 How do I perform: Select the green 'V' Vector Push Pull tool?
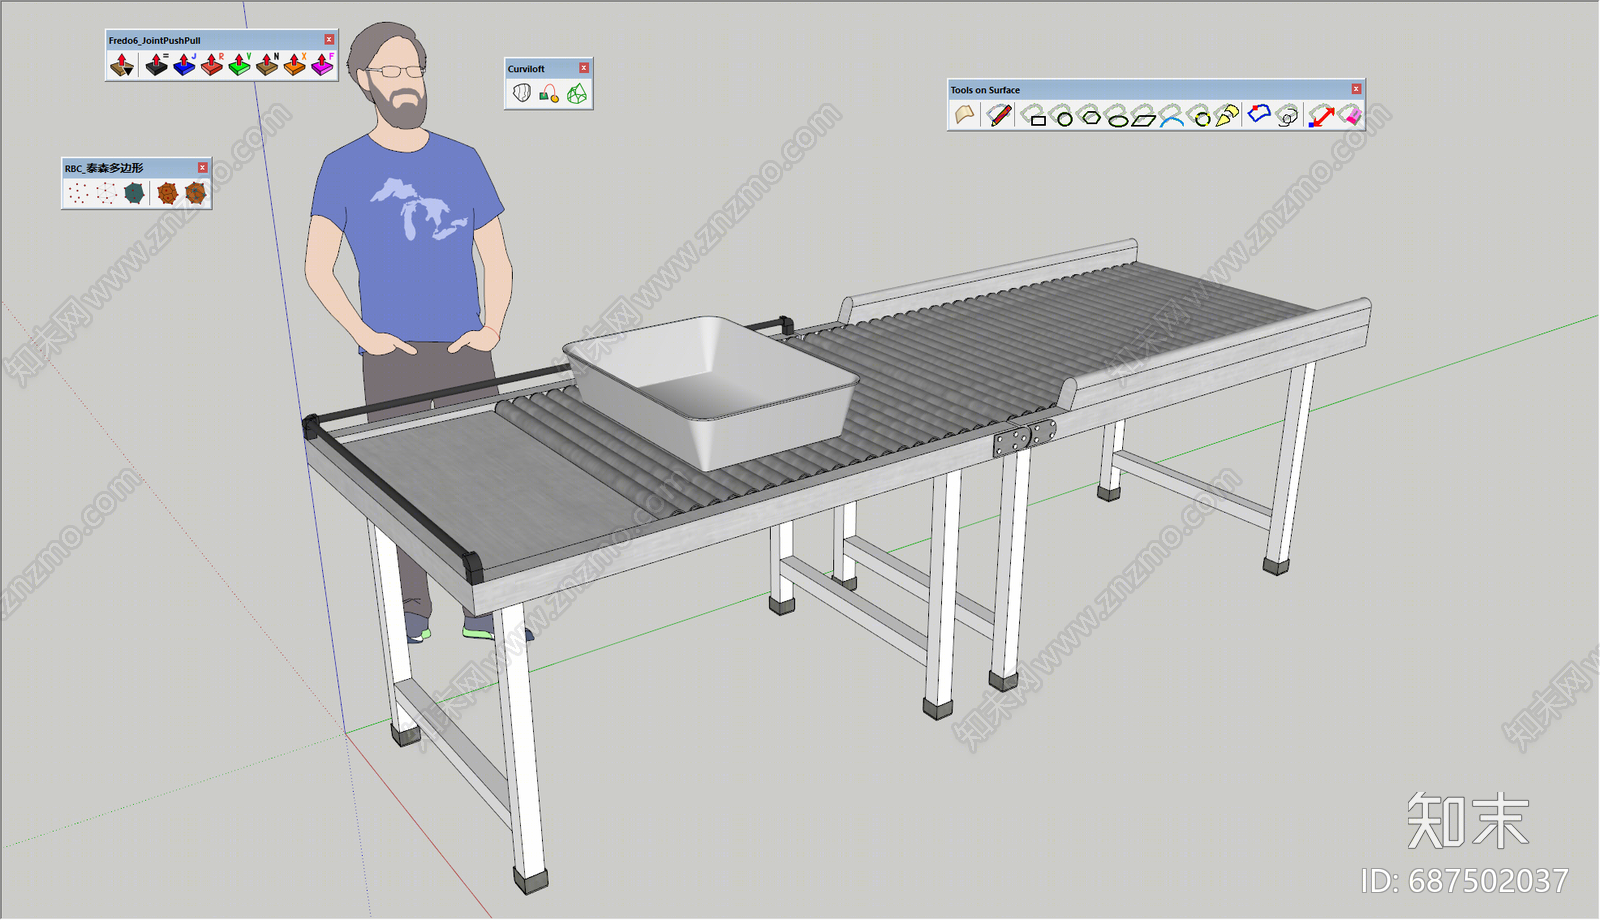click(239, 65)
